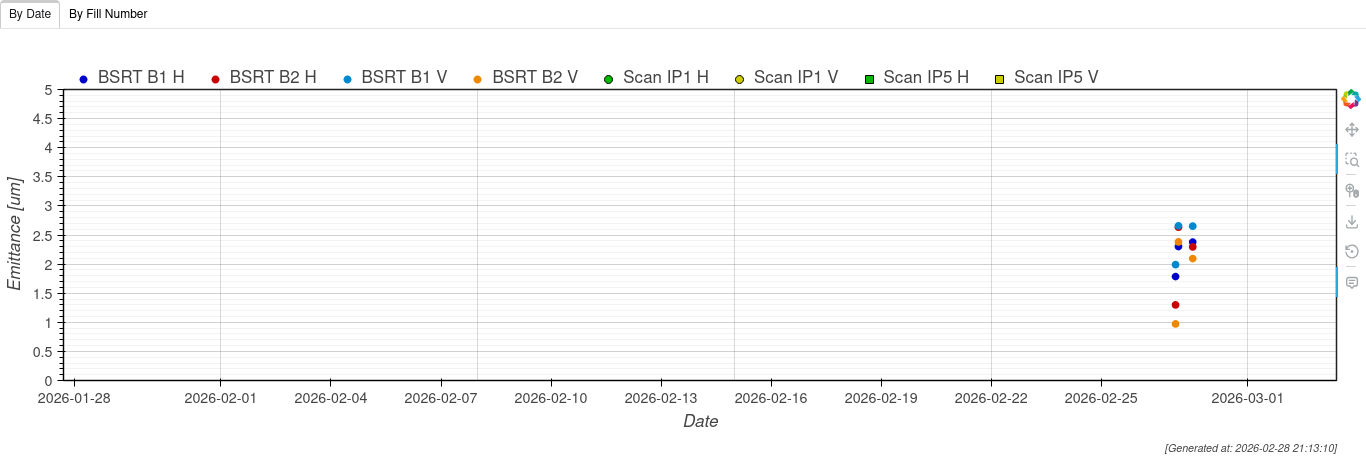Click the Save plot download icon

point(1351,221)
